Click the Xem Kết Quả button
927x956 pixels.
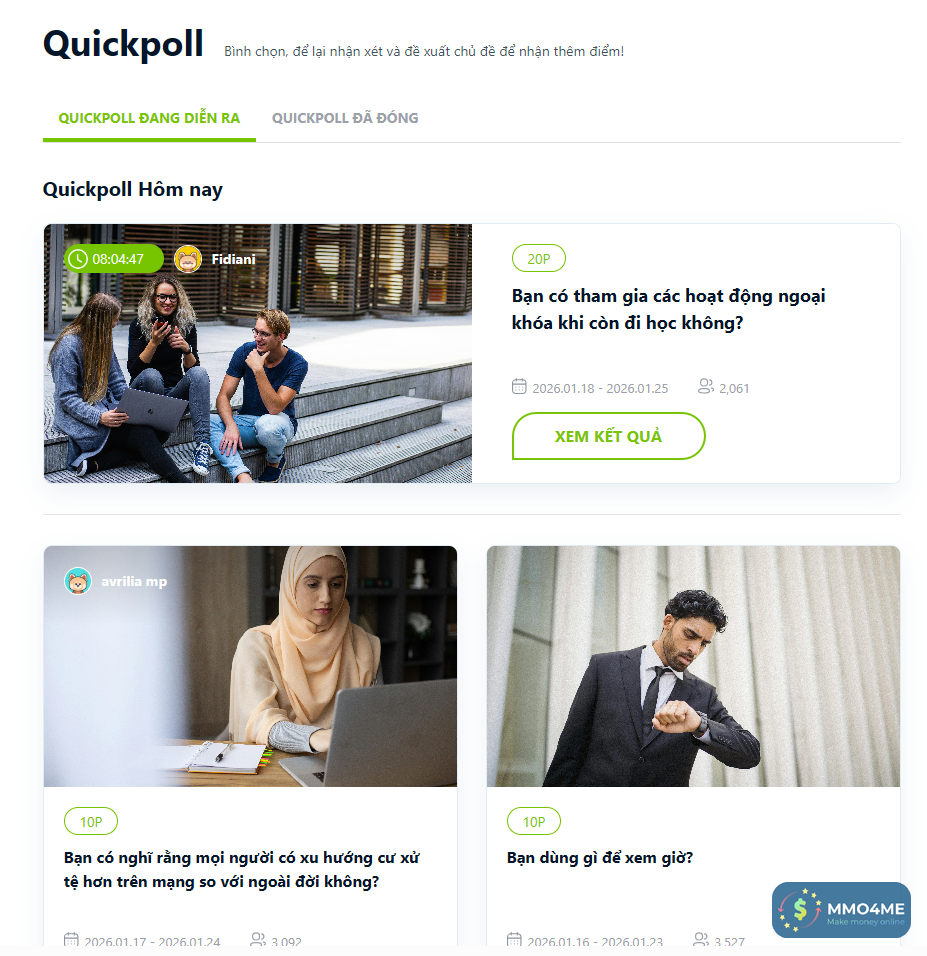tap(609, 437)
